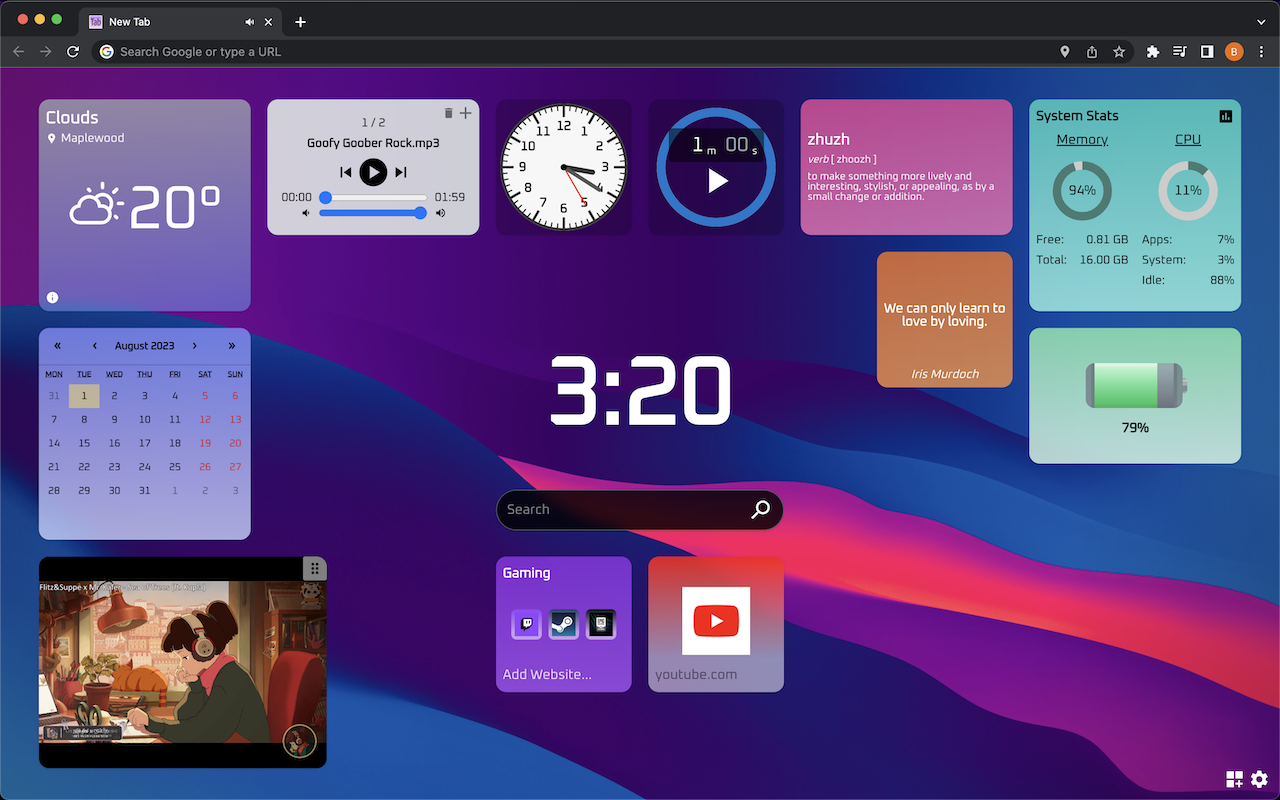Go to next month in calendar

pos(195,346)
